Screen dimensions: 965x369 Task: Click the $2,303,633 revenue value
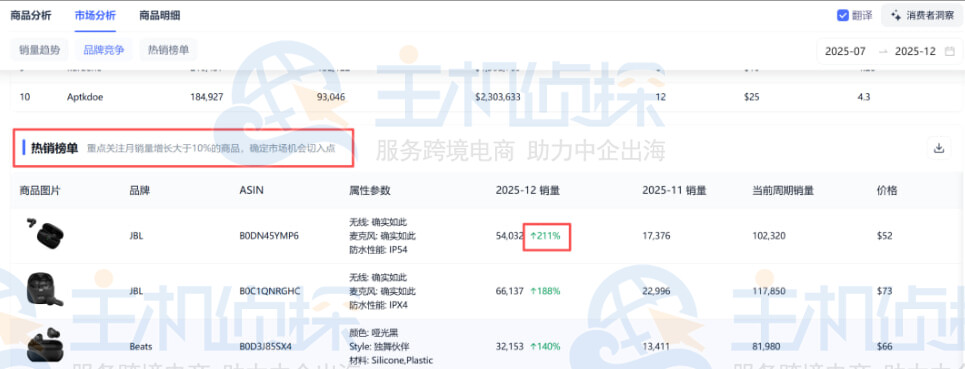point(499,97)
